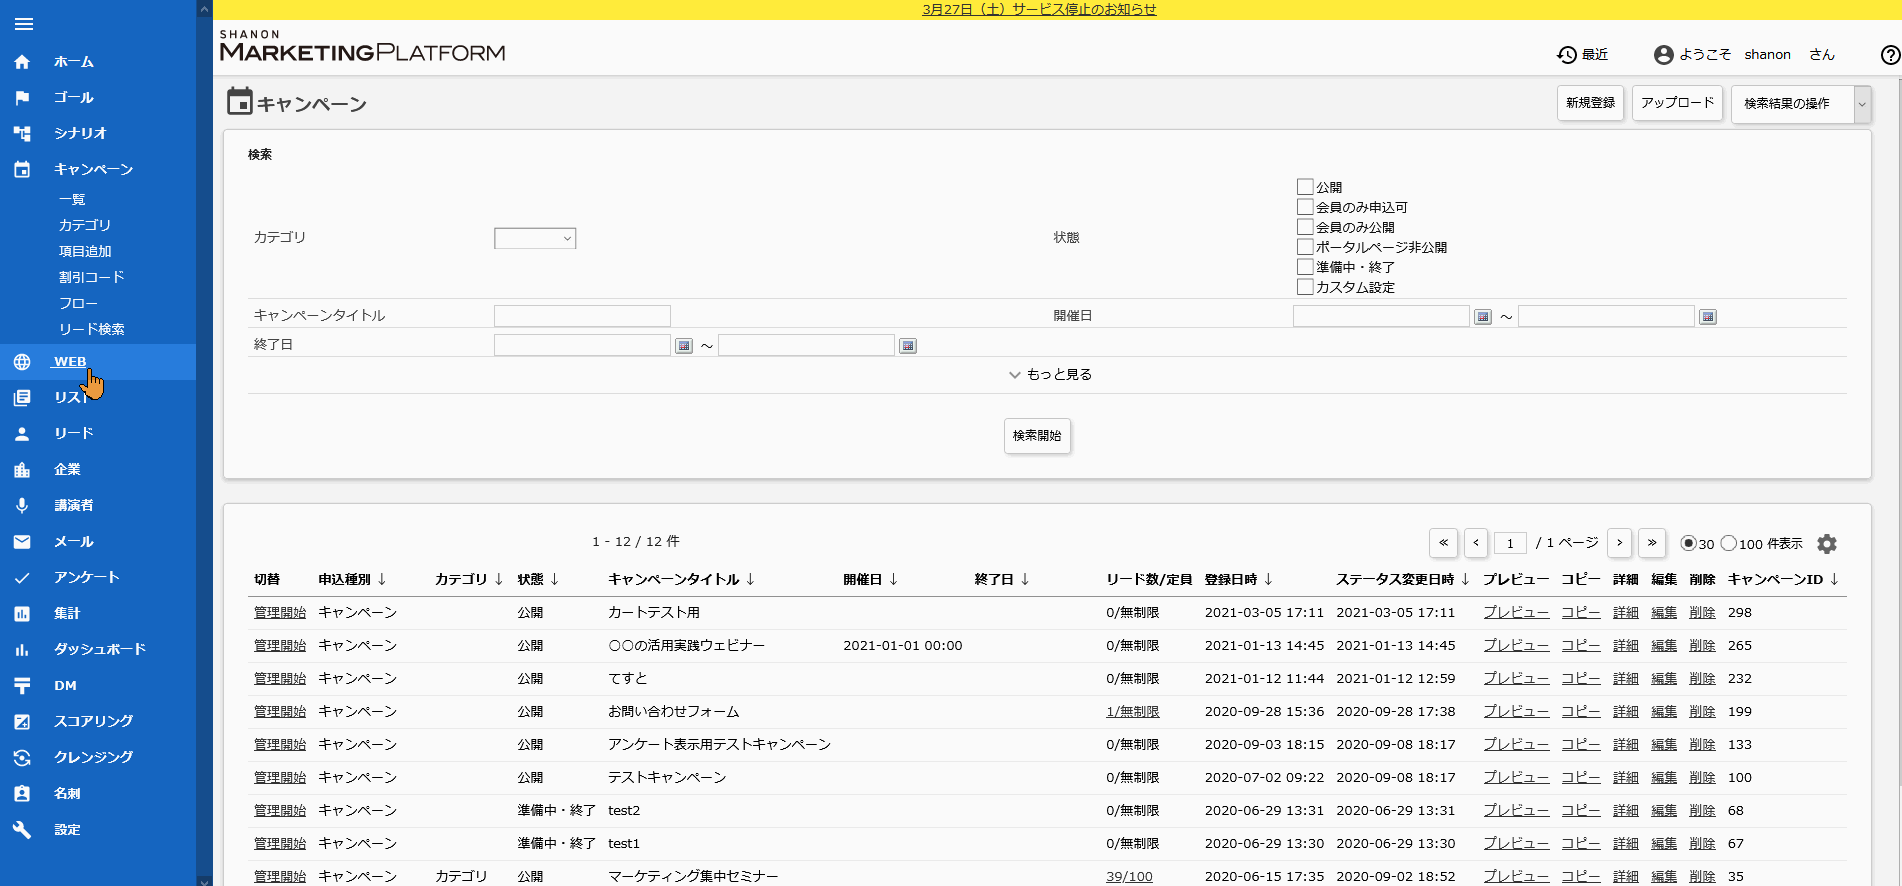Click the List icon in sidebar

[x=22, y=398]
